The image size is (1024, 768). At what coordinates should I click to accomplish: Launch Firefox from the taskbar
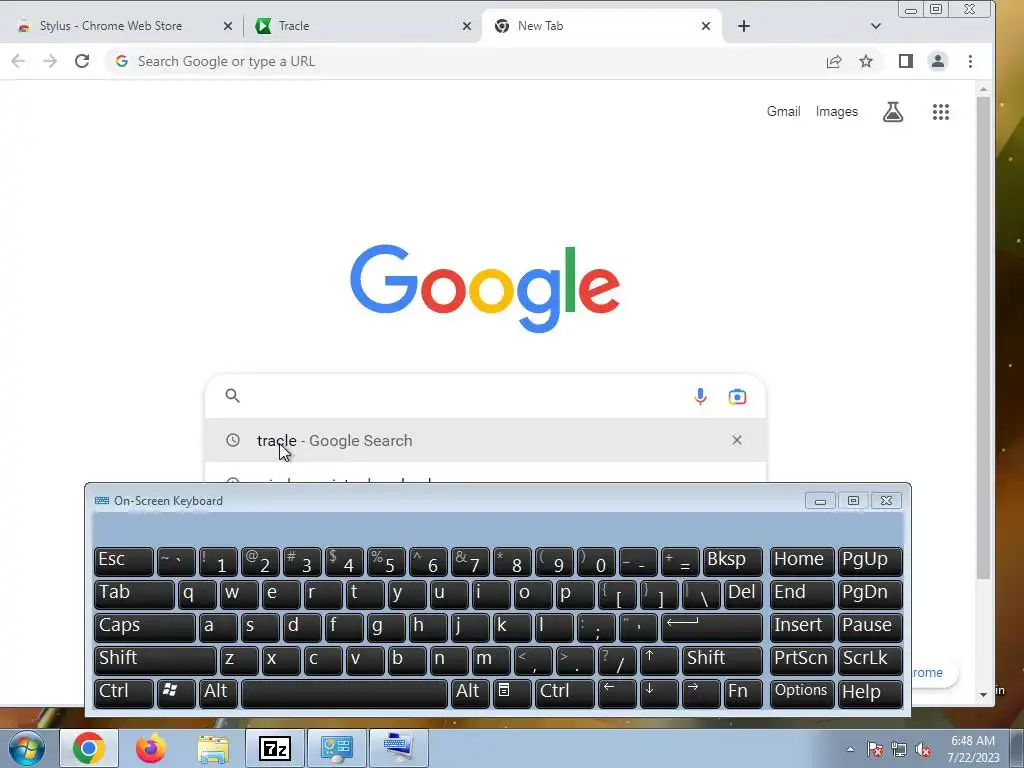coord(150,748)
